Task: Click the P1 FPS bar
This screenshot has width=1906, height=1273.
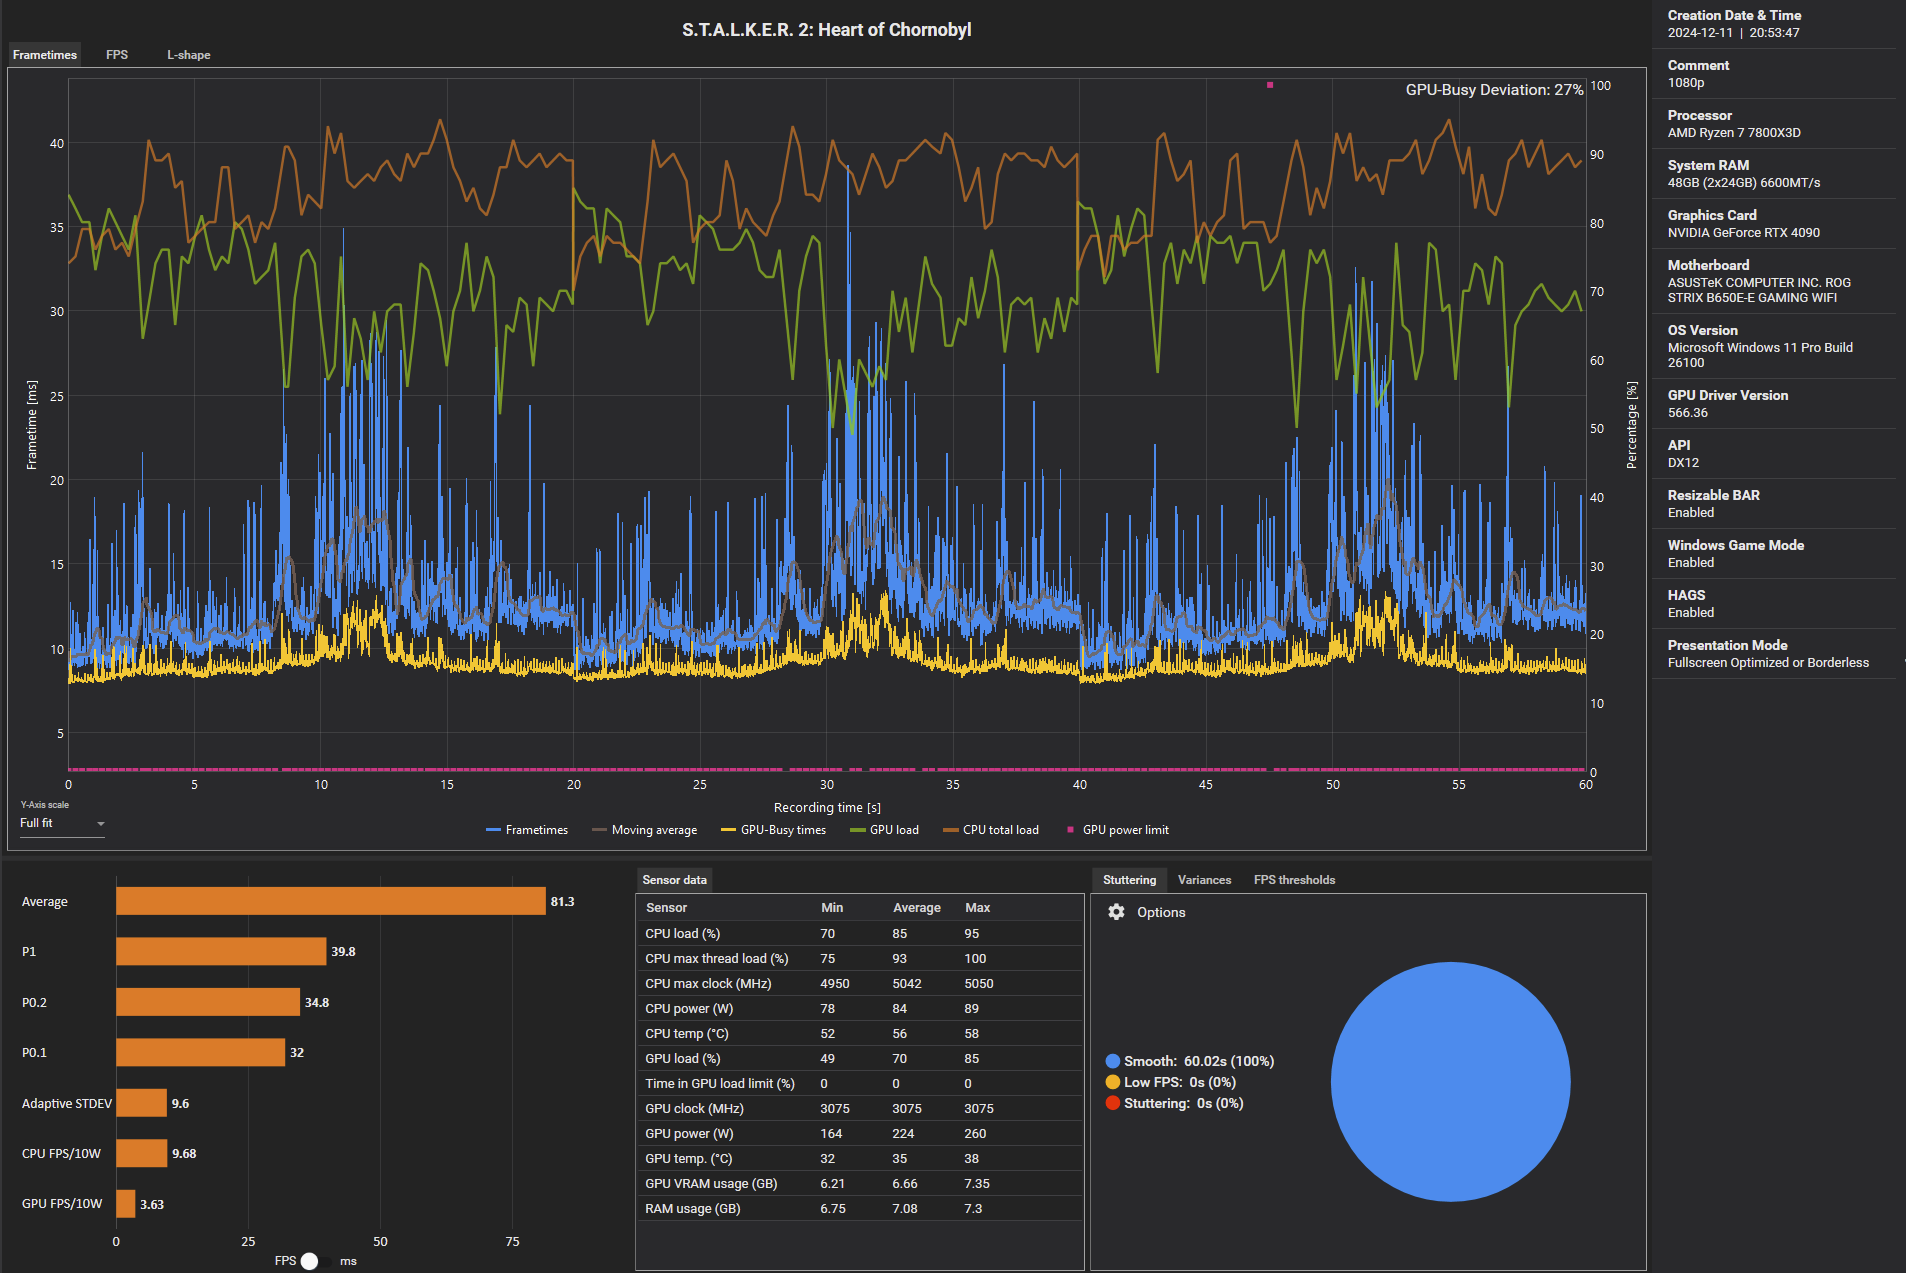Action: [x=221, y=951]
